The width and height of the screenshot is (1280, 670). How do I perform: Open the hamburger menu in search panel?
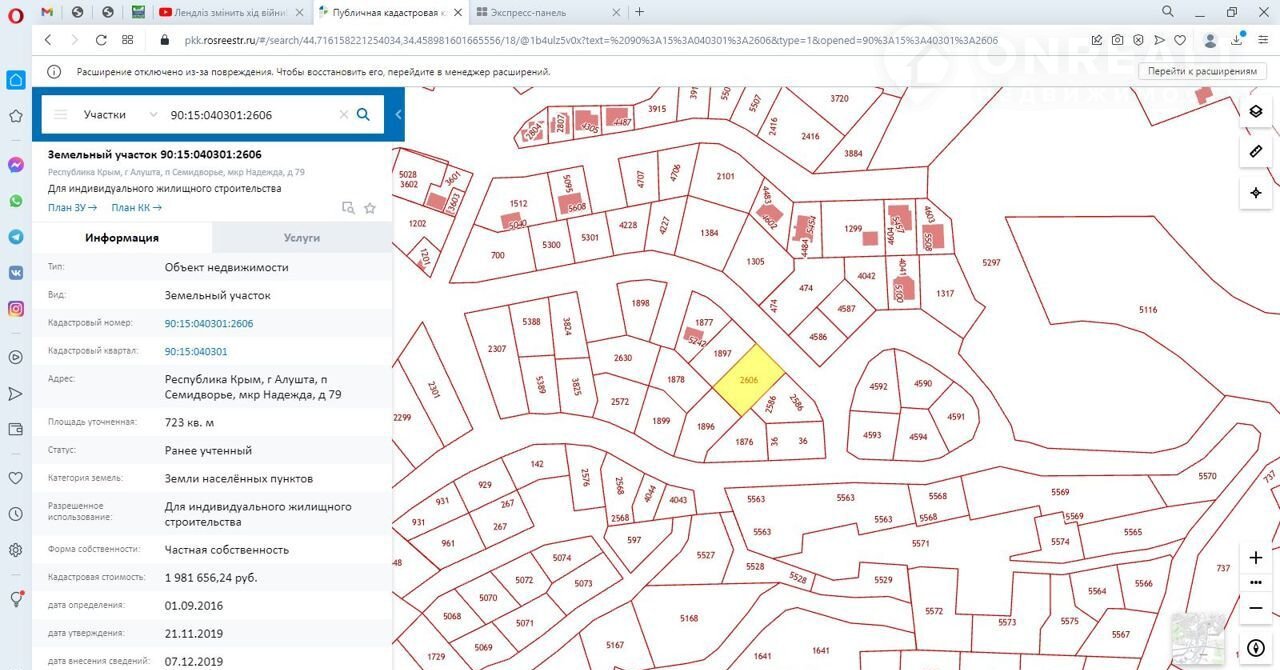click(61, 114)
